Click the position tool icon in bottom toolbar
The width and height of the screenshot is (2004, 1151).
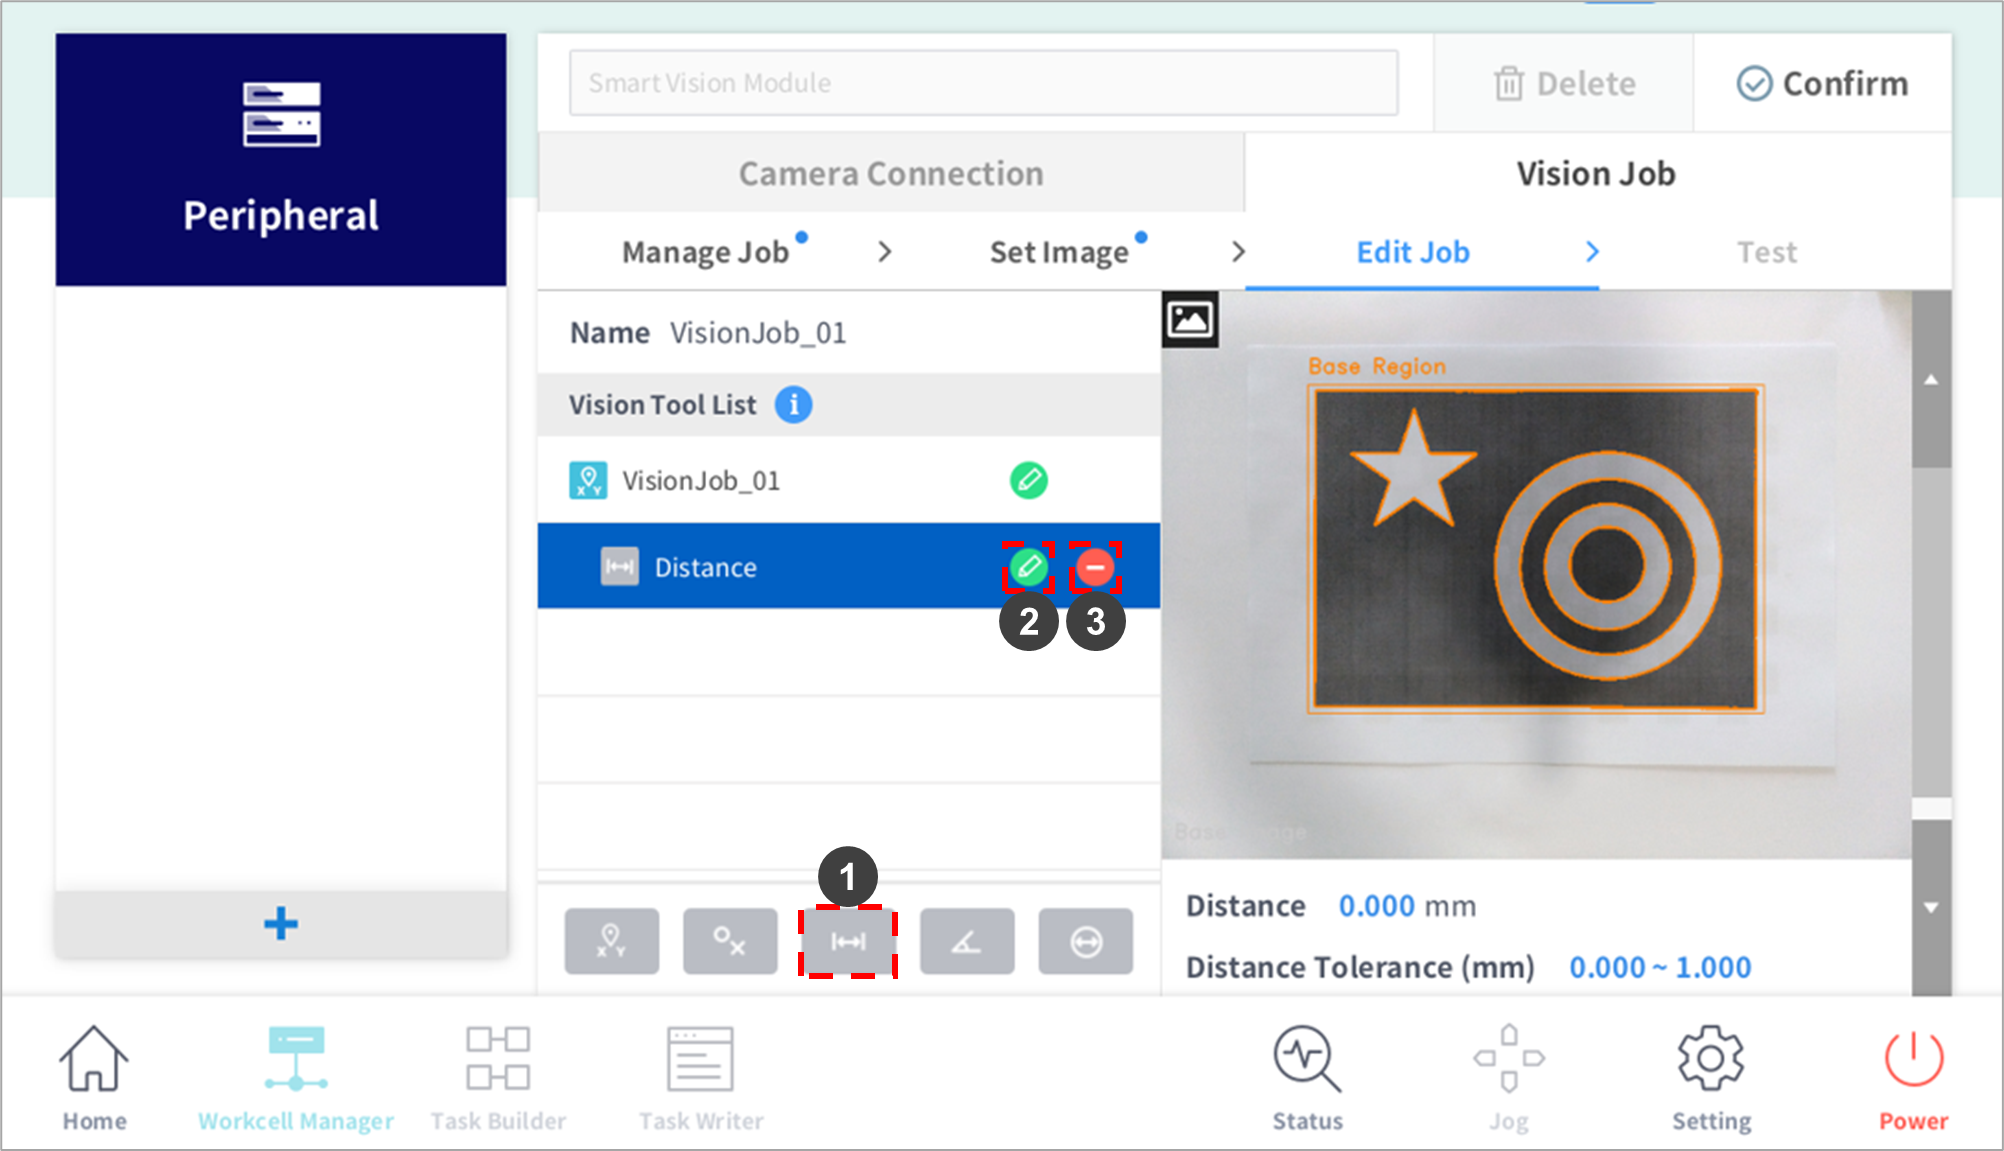(611, 941)
